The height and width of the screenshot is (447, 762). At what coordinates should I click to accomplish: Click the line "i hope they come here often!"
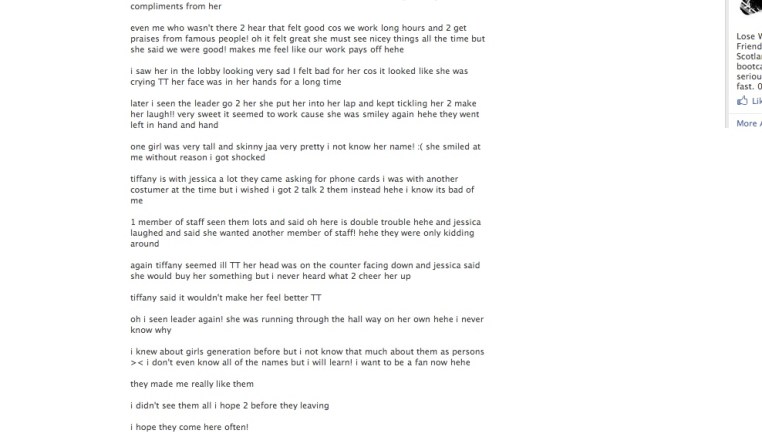click(x=189, y=427)
